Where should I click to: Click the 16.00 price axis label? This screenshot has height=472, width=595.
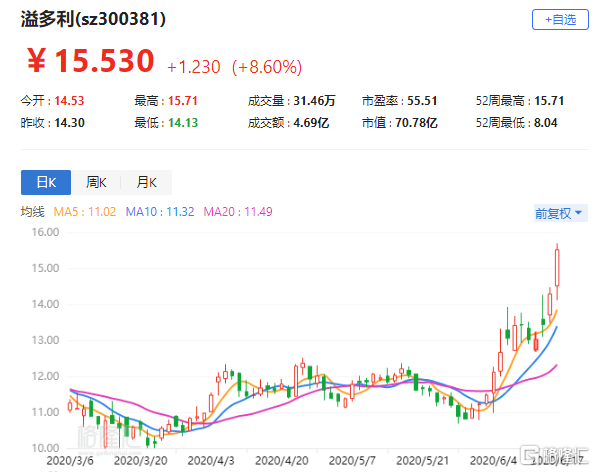click(45, 232)
